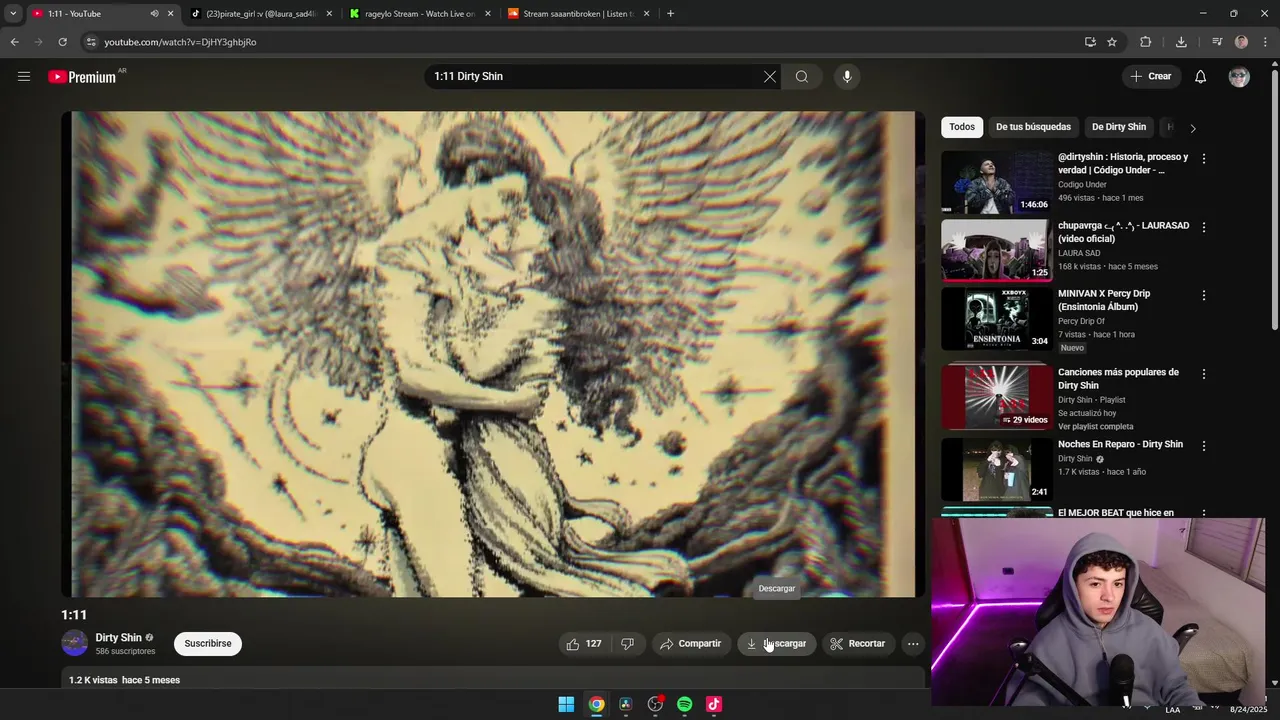
Task: Open the YouTube hamburger guide menu
Action: (x=24, y=77)
